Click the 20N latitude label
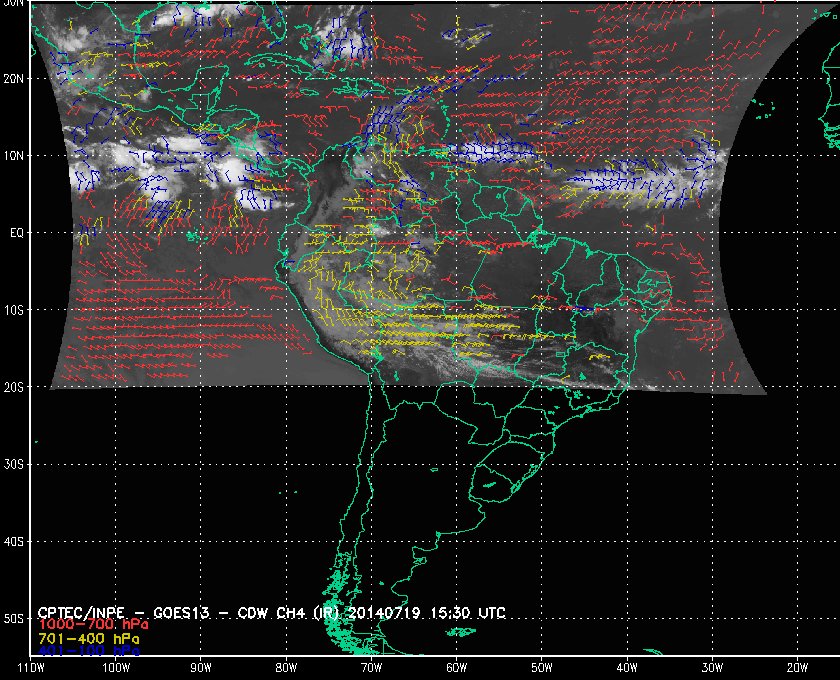840x680 pixels. coord(13,79)
